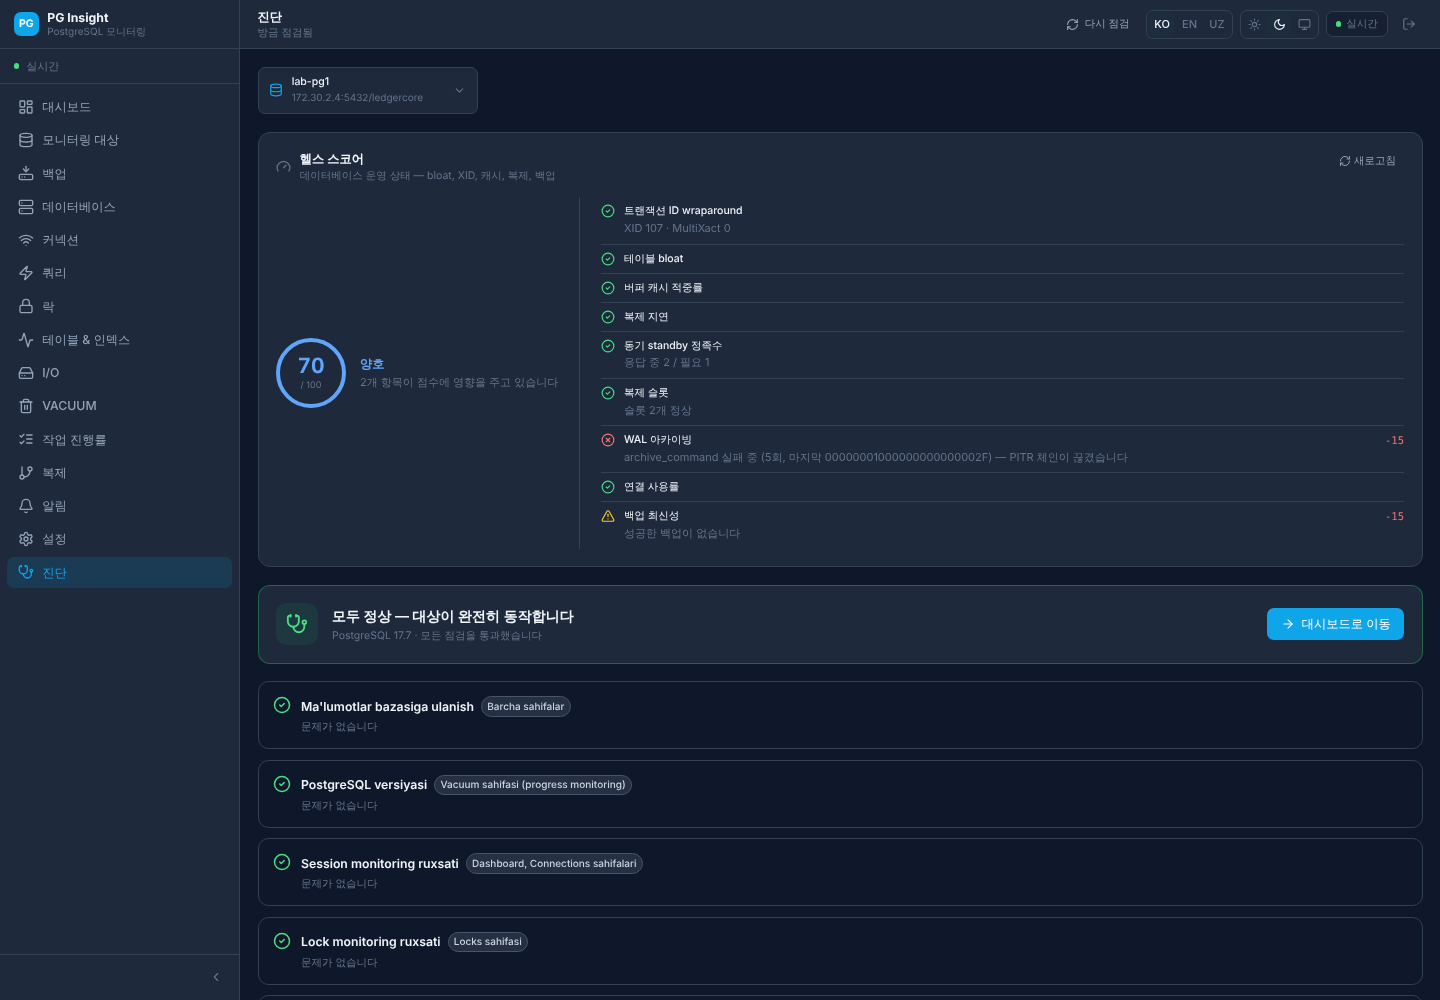Switch language to KO
The image size is (1440, 1000).
coord(1162,24)
